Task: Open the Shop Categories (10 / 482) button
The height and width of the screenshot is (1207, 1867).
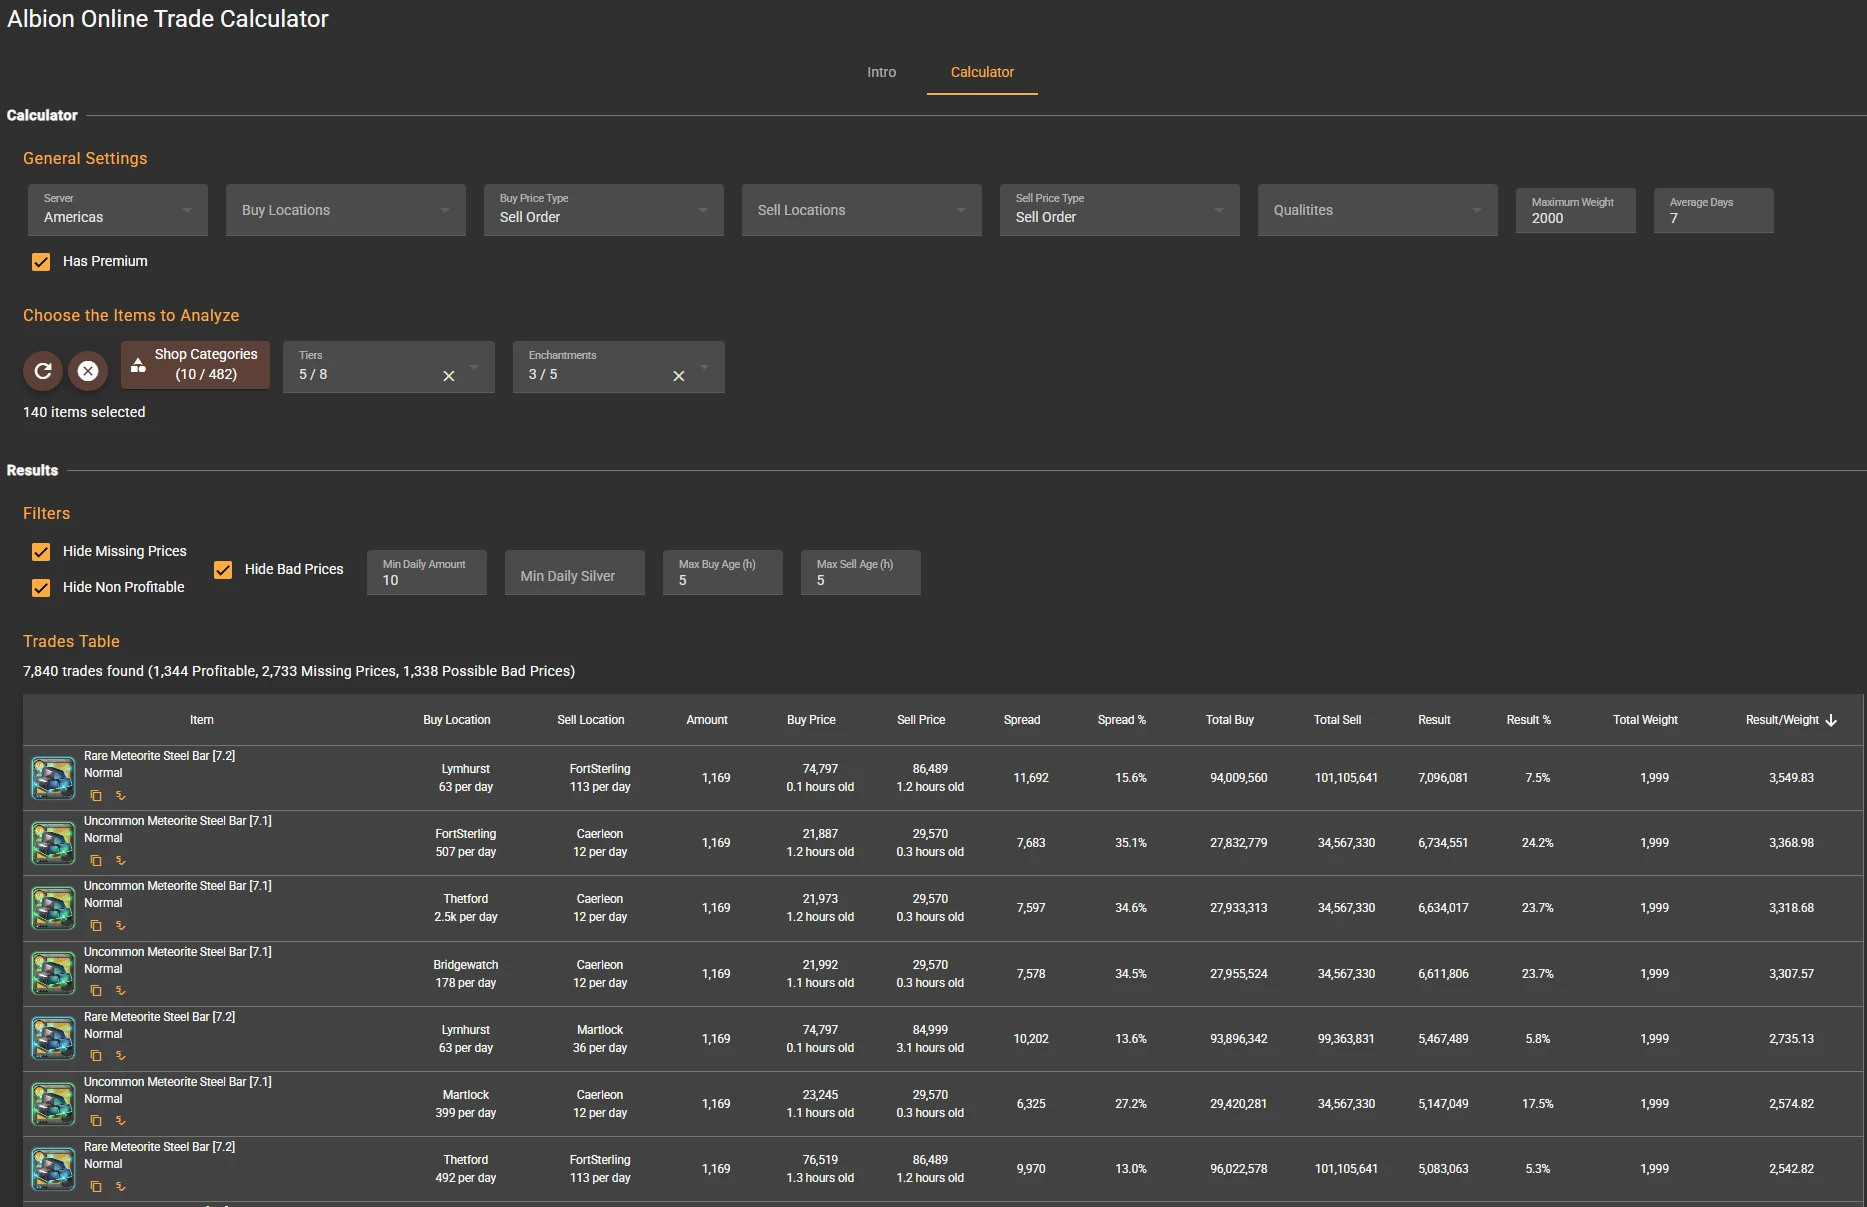Action: pos(195,365)
